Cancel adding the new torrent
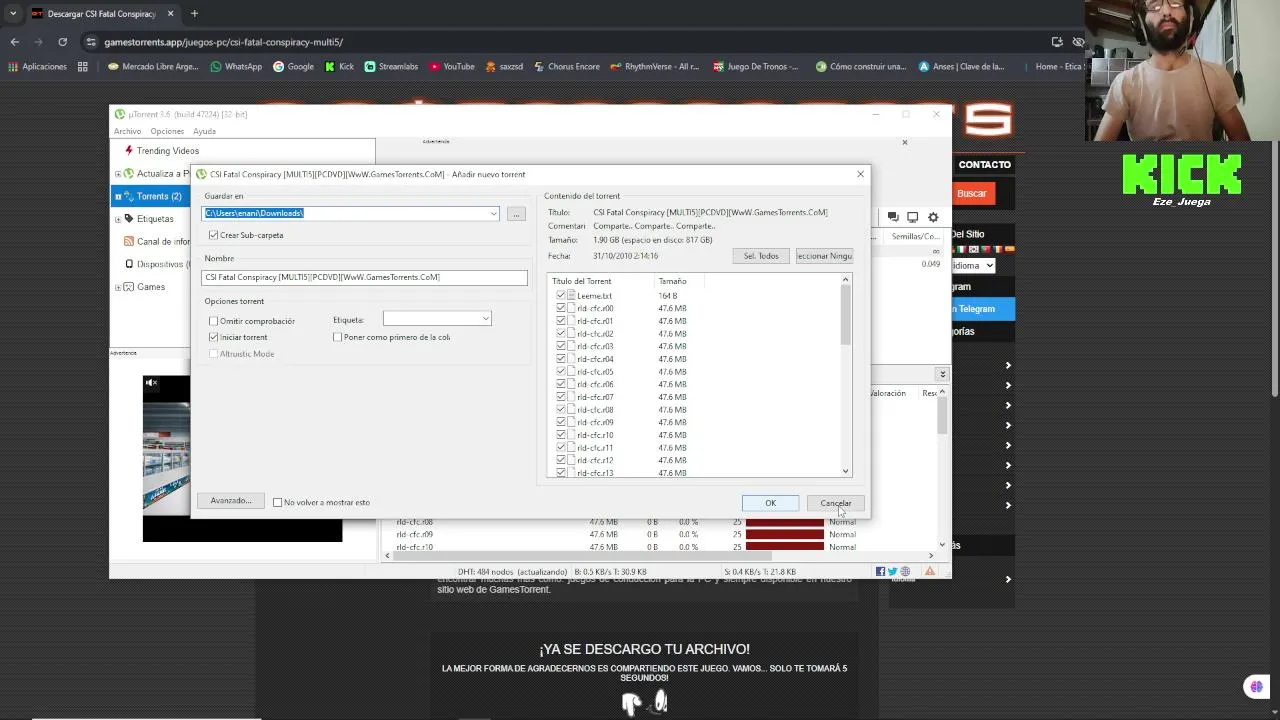 click(x=835, y=503)
